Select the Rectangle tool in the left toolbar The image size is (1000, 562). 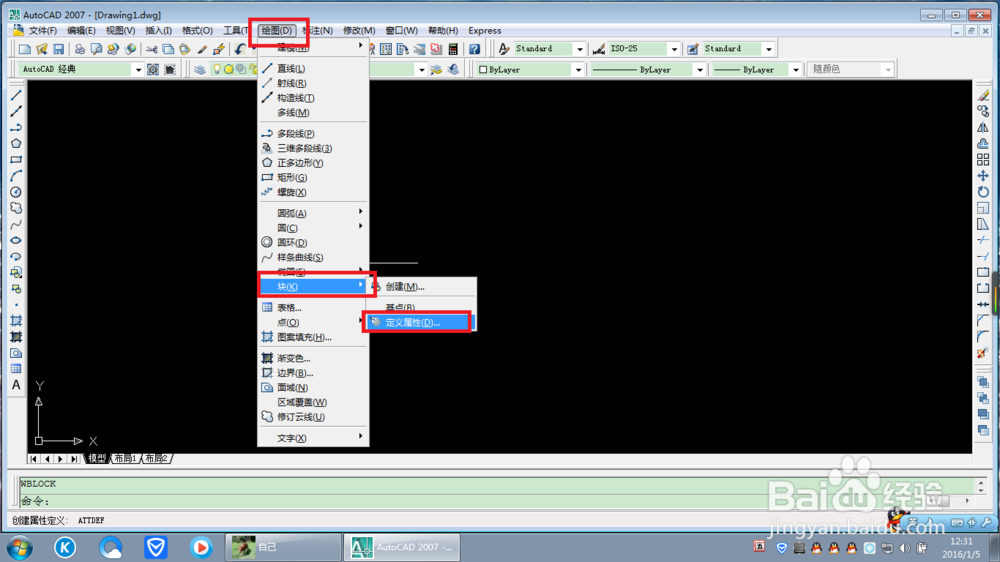16,159
